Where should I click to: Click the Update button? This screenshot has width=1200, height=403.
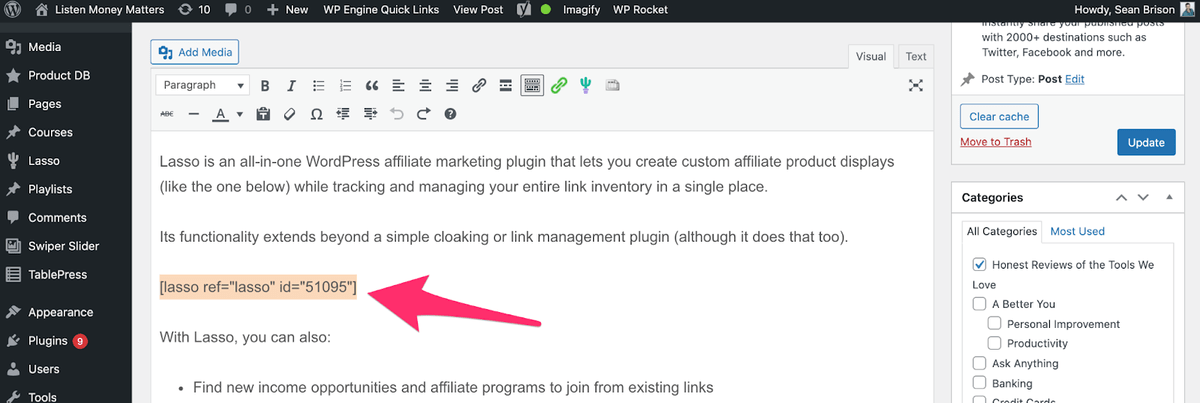pos(1145,142)
